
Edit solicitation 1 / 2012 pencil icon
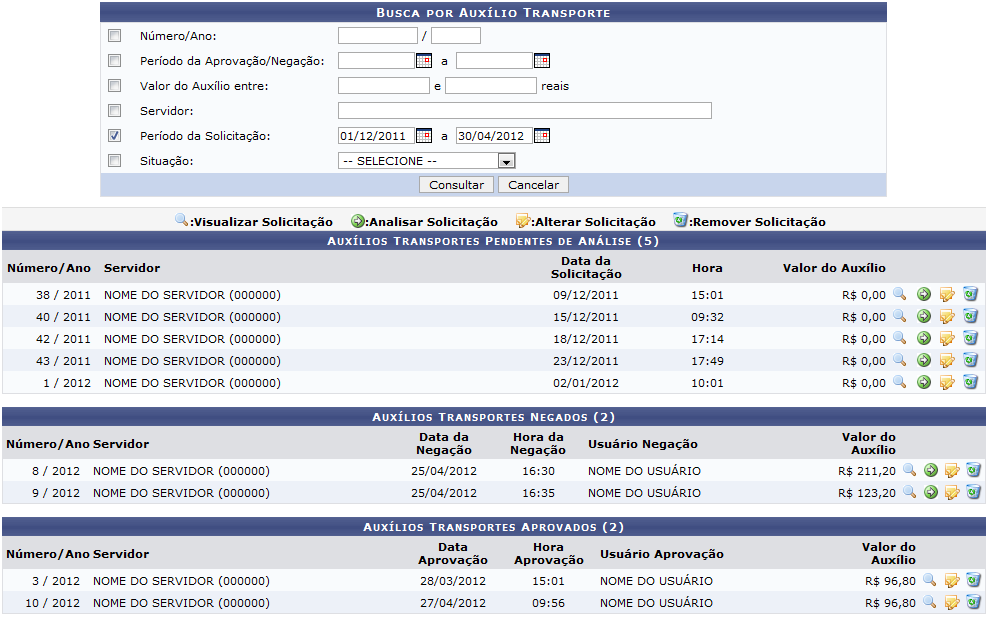pyautogui.click(x=947, y=383)
